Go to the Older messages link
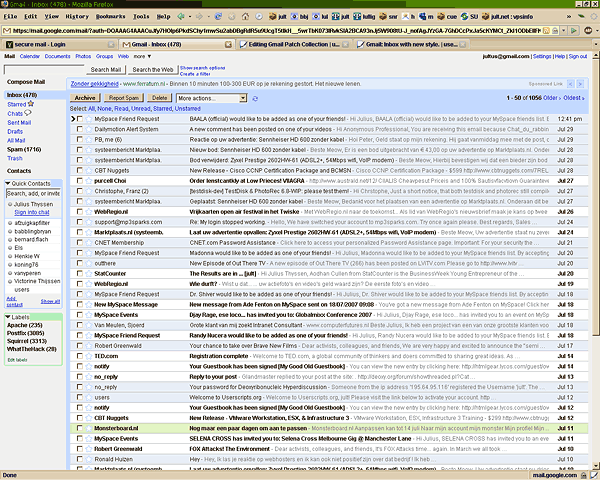 pyautogui.click(x=552, y=98)
